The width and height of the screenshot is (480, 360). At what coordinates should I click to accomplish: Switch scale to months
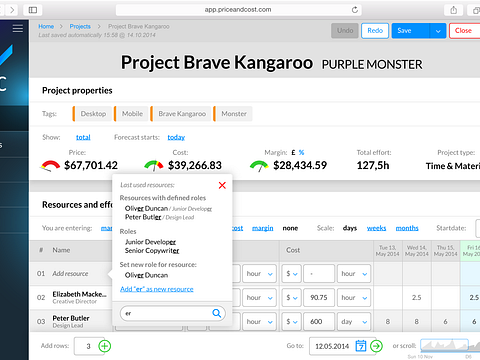407,228
